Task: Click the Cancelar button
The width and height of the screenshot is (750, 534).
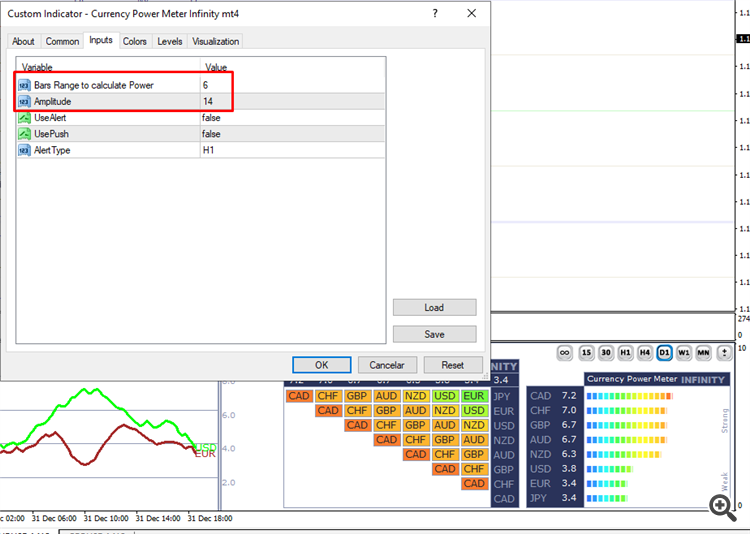Action: pyautogui.click(x=387, y=365)
